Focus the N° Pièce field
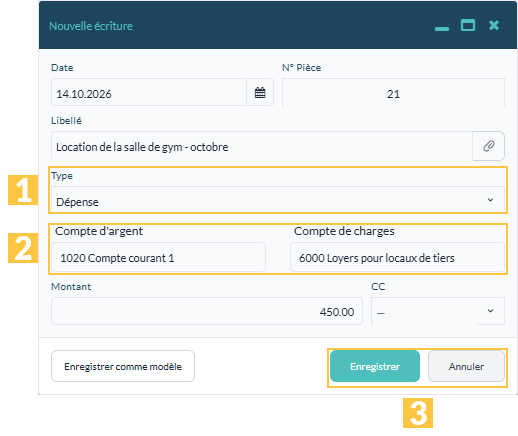518x436 pixels. pyautogui.click(x=393, y=93)
